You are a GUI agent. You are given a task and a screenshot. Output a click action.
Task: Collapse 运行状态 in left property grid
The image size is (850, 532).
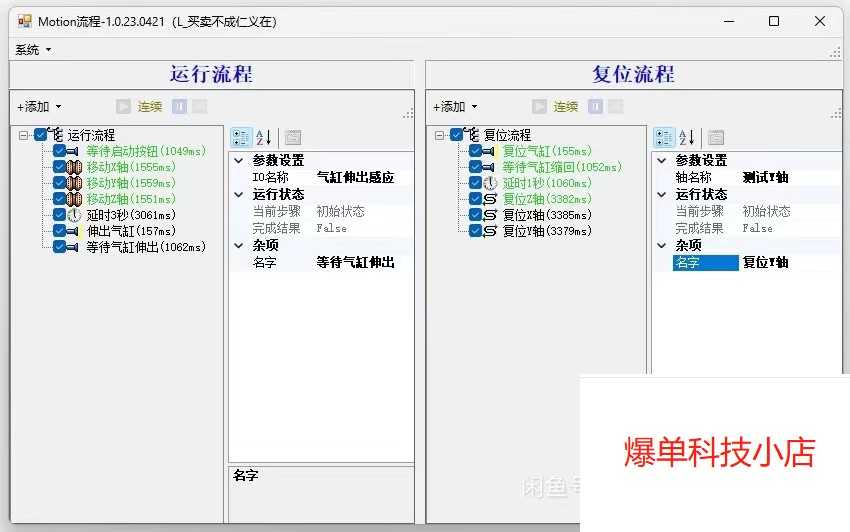(x=239, y=195)
